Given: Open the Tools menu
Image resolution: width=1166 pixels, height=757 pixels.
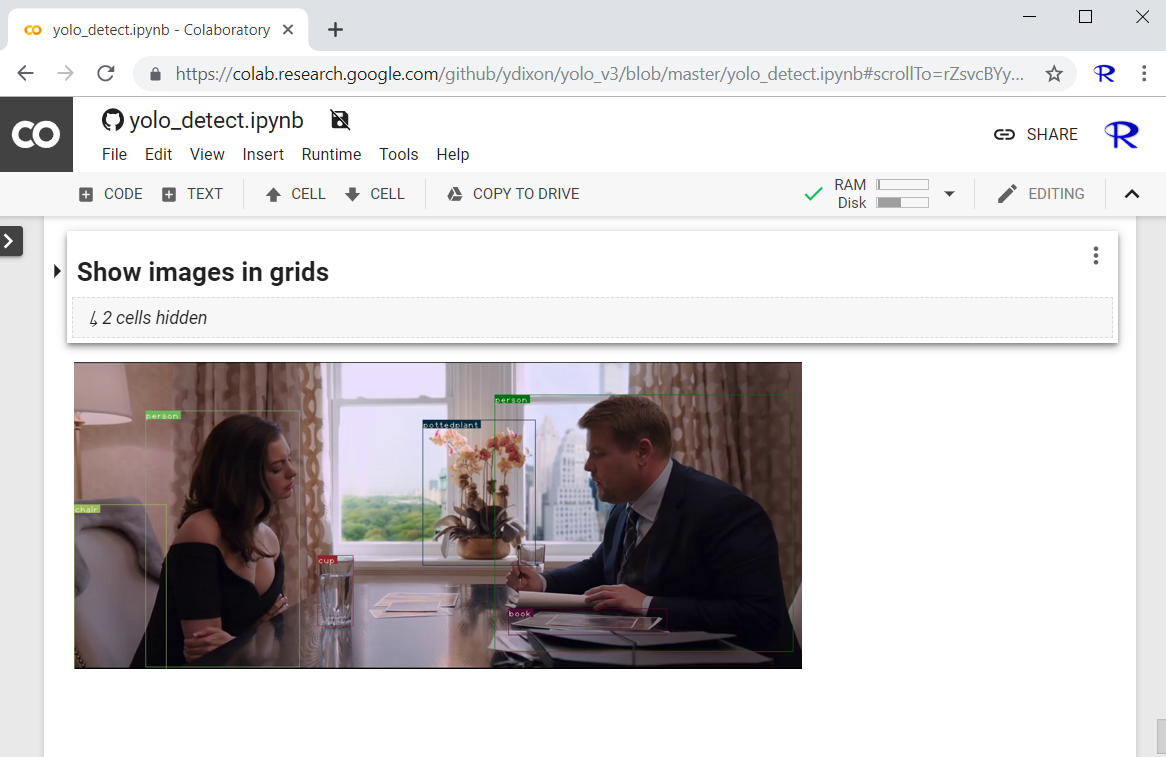Looking at the screenshot, I should [399, 154].
